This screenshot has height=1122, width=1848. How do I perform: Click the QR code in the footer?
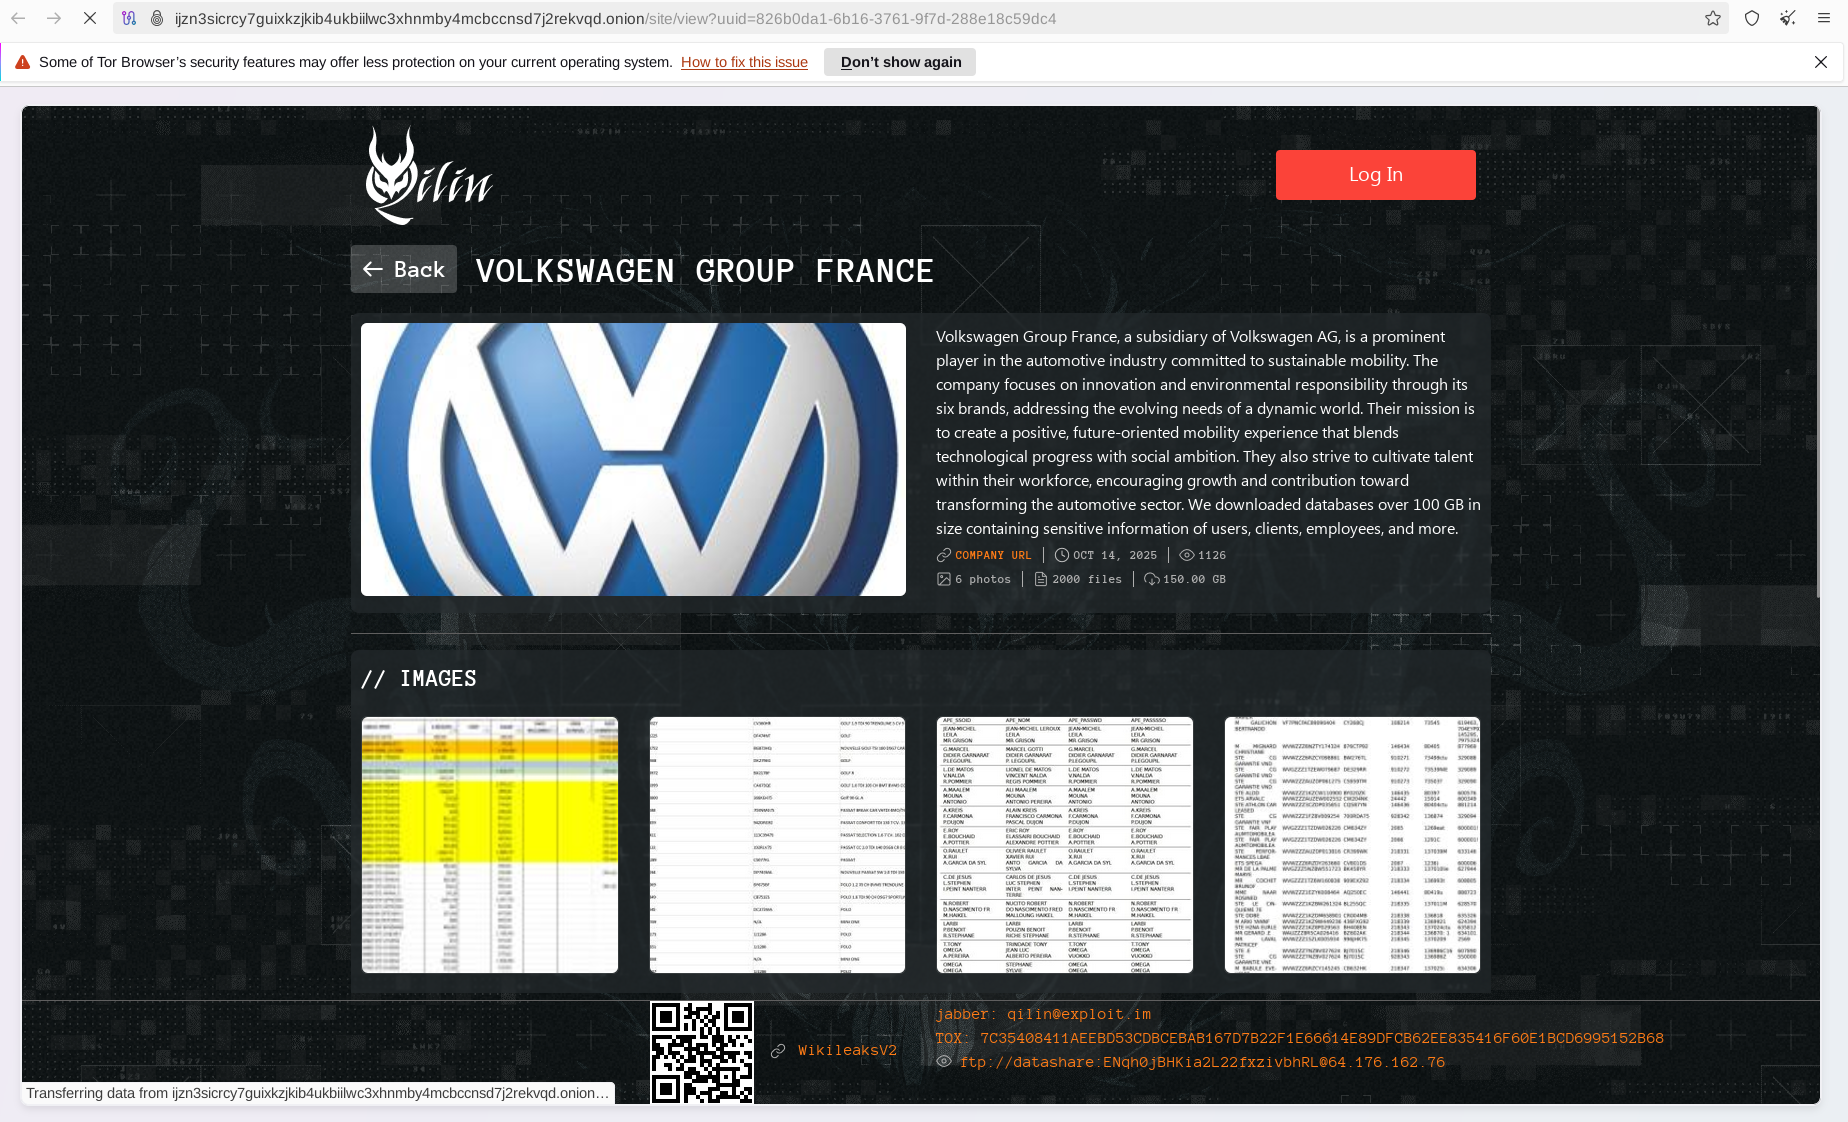point(702,1052)
